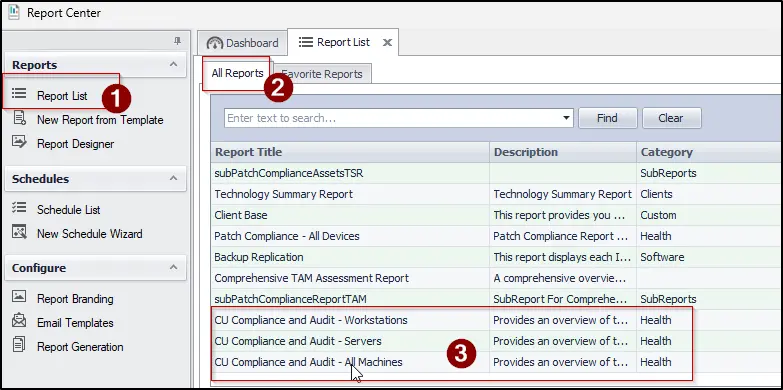The image size is (783, 390).
Task: Click the Custom category cell
Action: (709, 215)
